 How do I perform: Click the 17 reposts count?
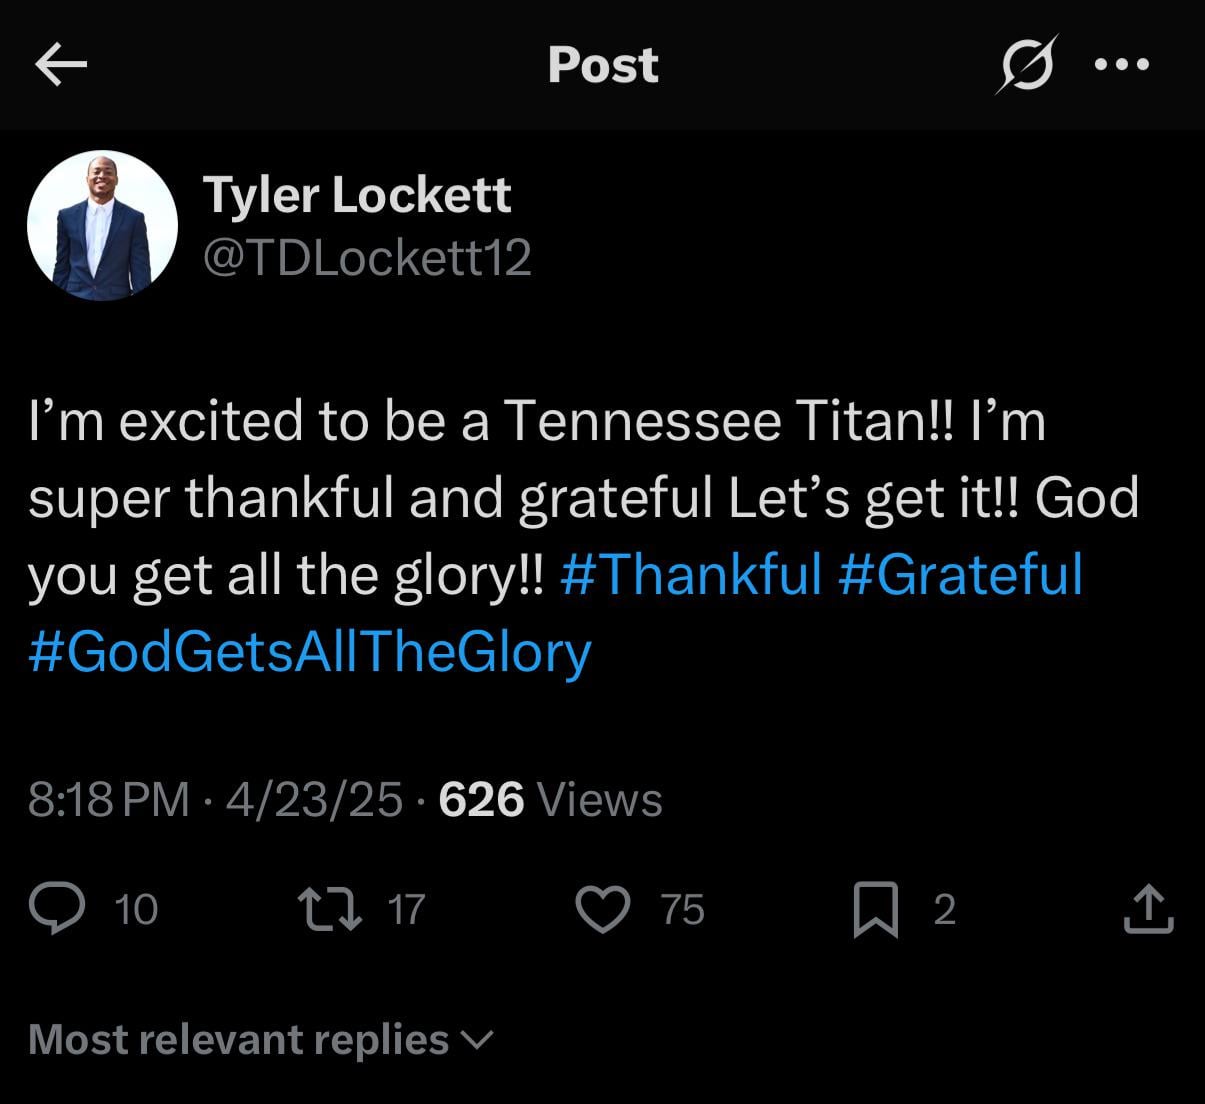[x=406, y=910]
